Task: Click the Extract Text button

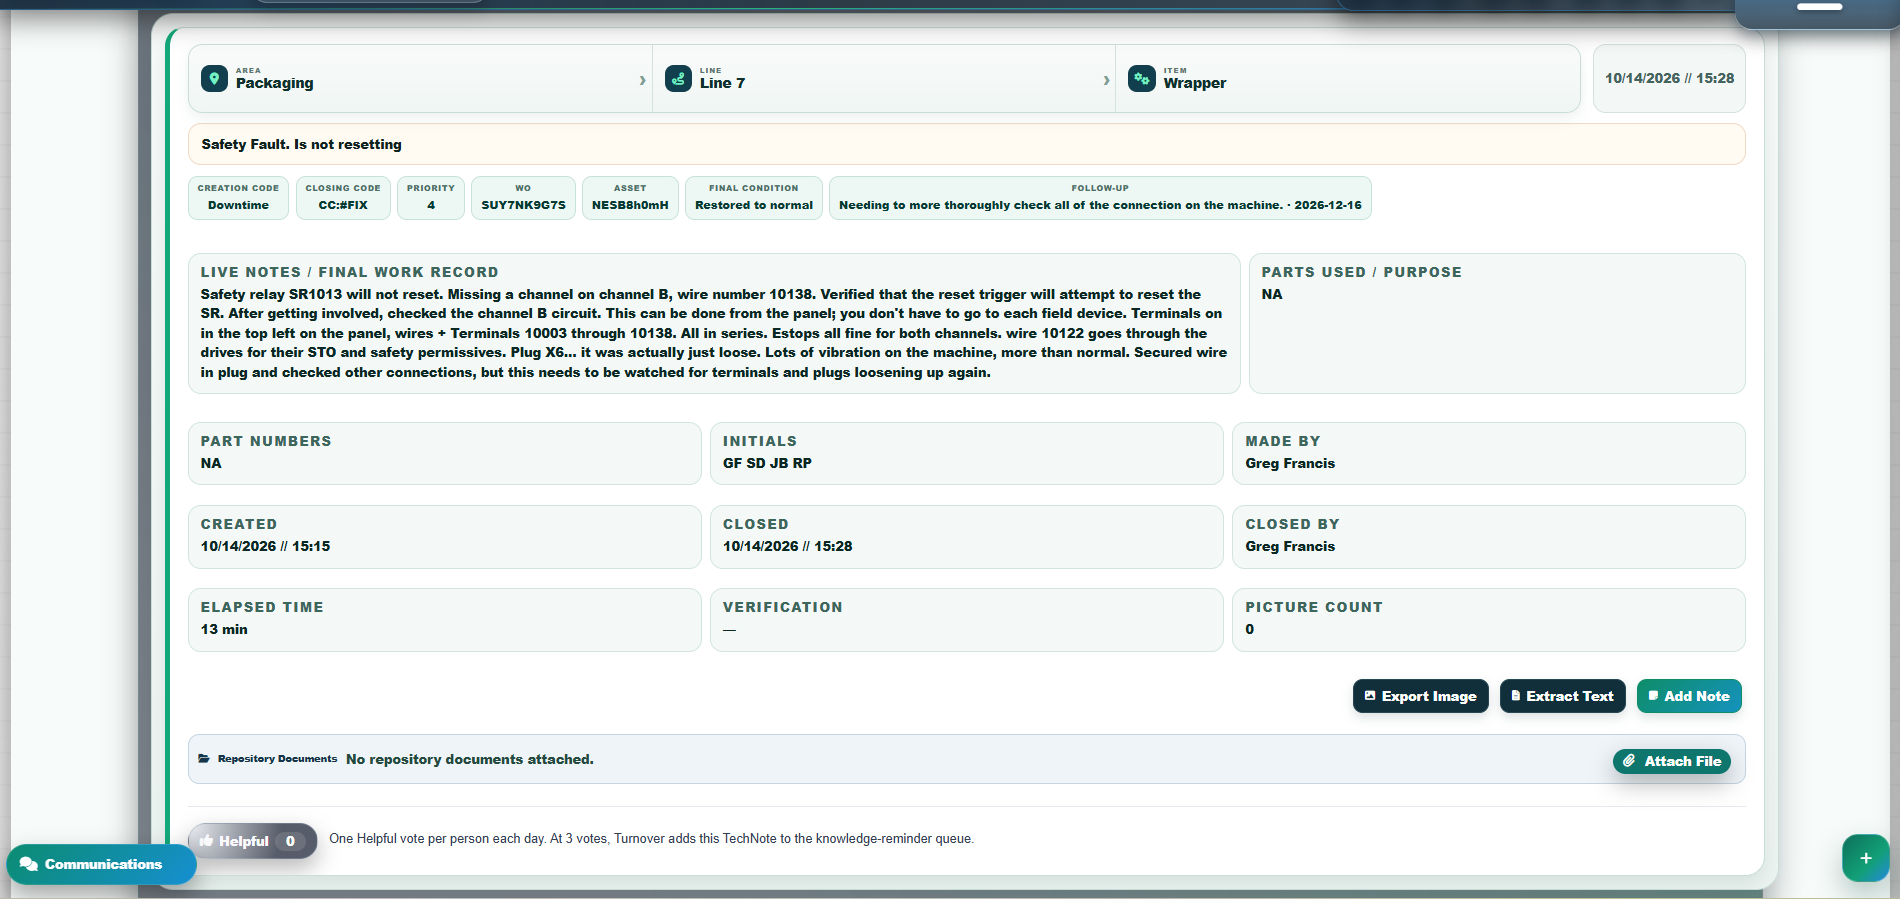Action: coord(1562,696)
